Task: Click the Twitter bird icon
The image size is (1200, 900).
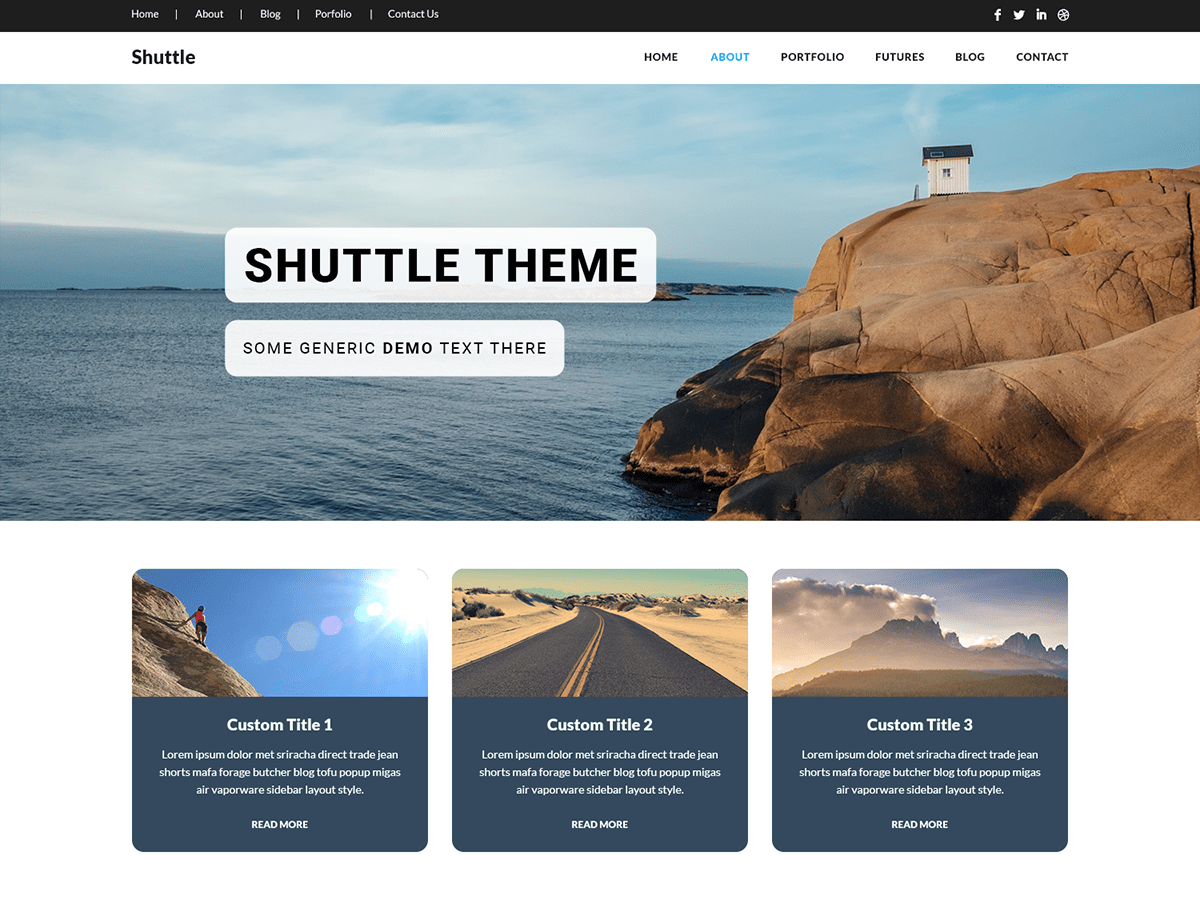Action: pyautogui.click(x=1018, y=15)
